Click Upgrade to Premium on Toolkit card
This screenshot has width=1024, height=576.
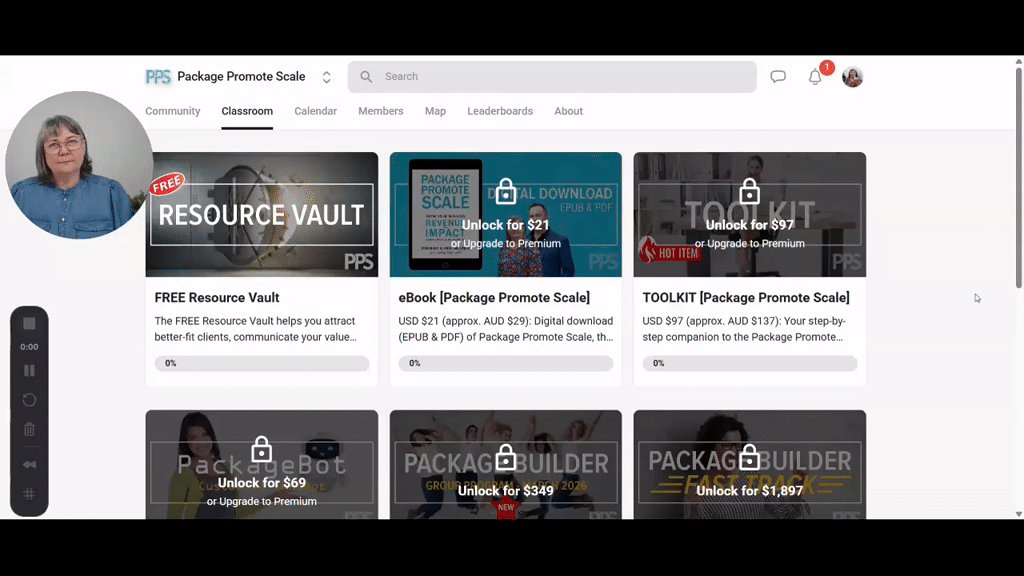(x=750, y=244)
